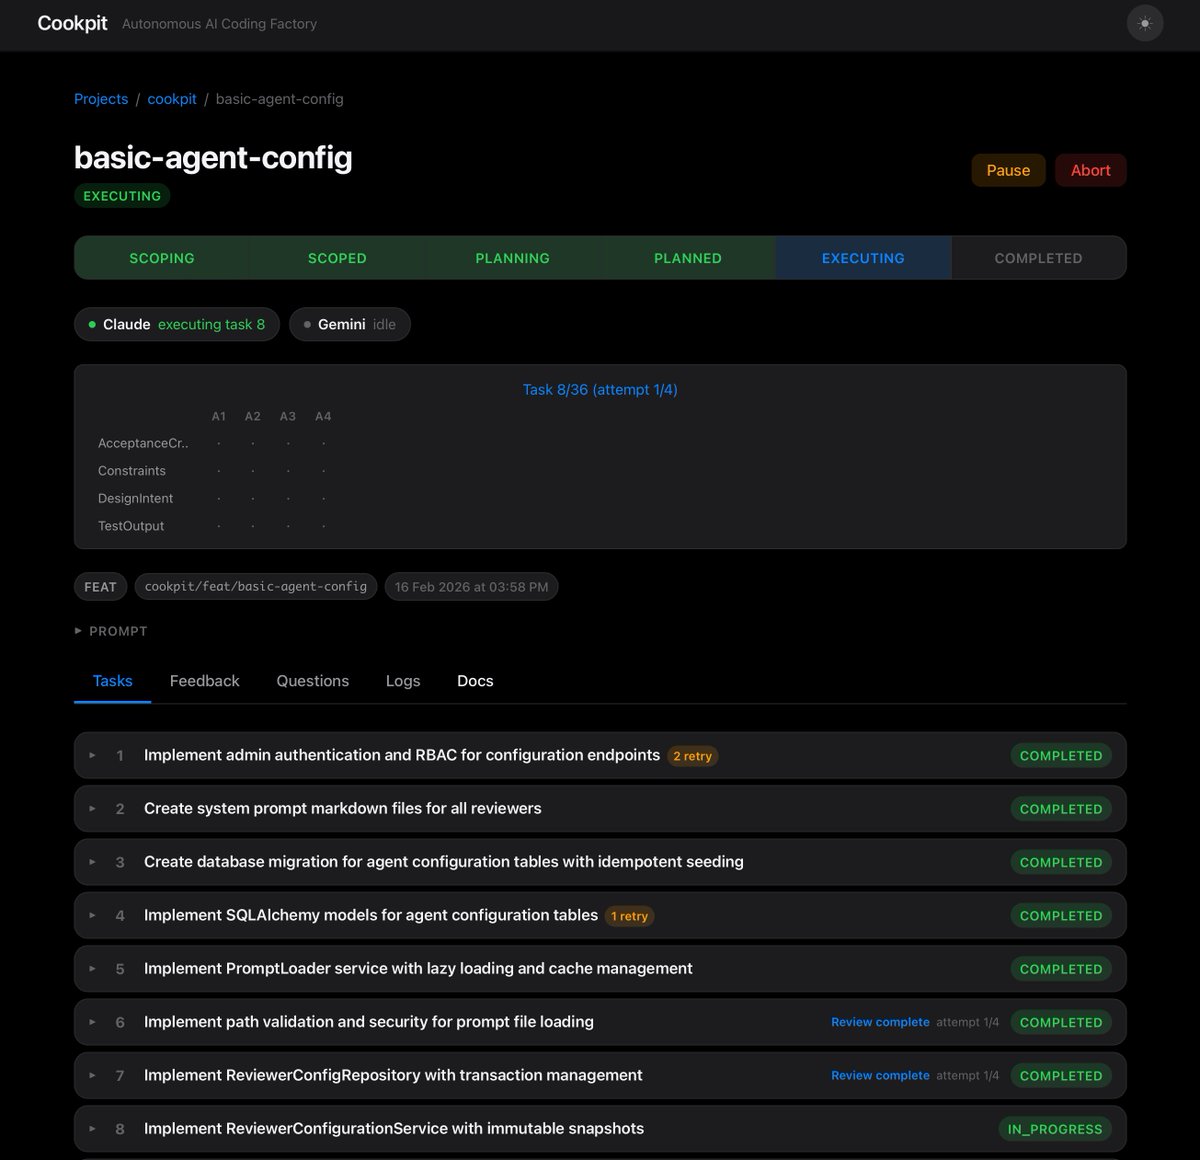Select the PLANNED pipeline stage
This screenshot has width=1200, height=1160.
(x=688, y=258)
